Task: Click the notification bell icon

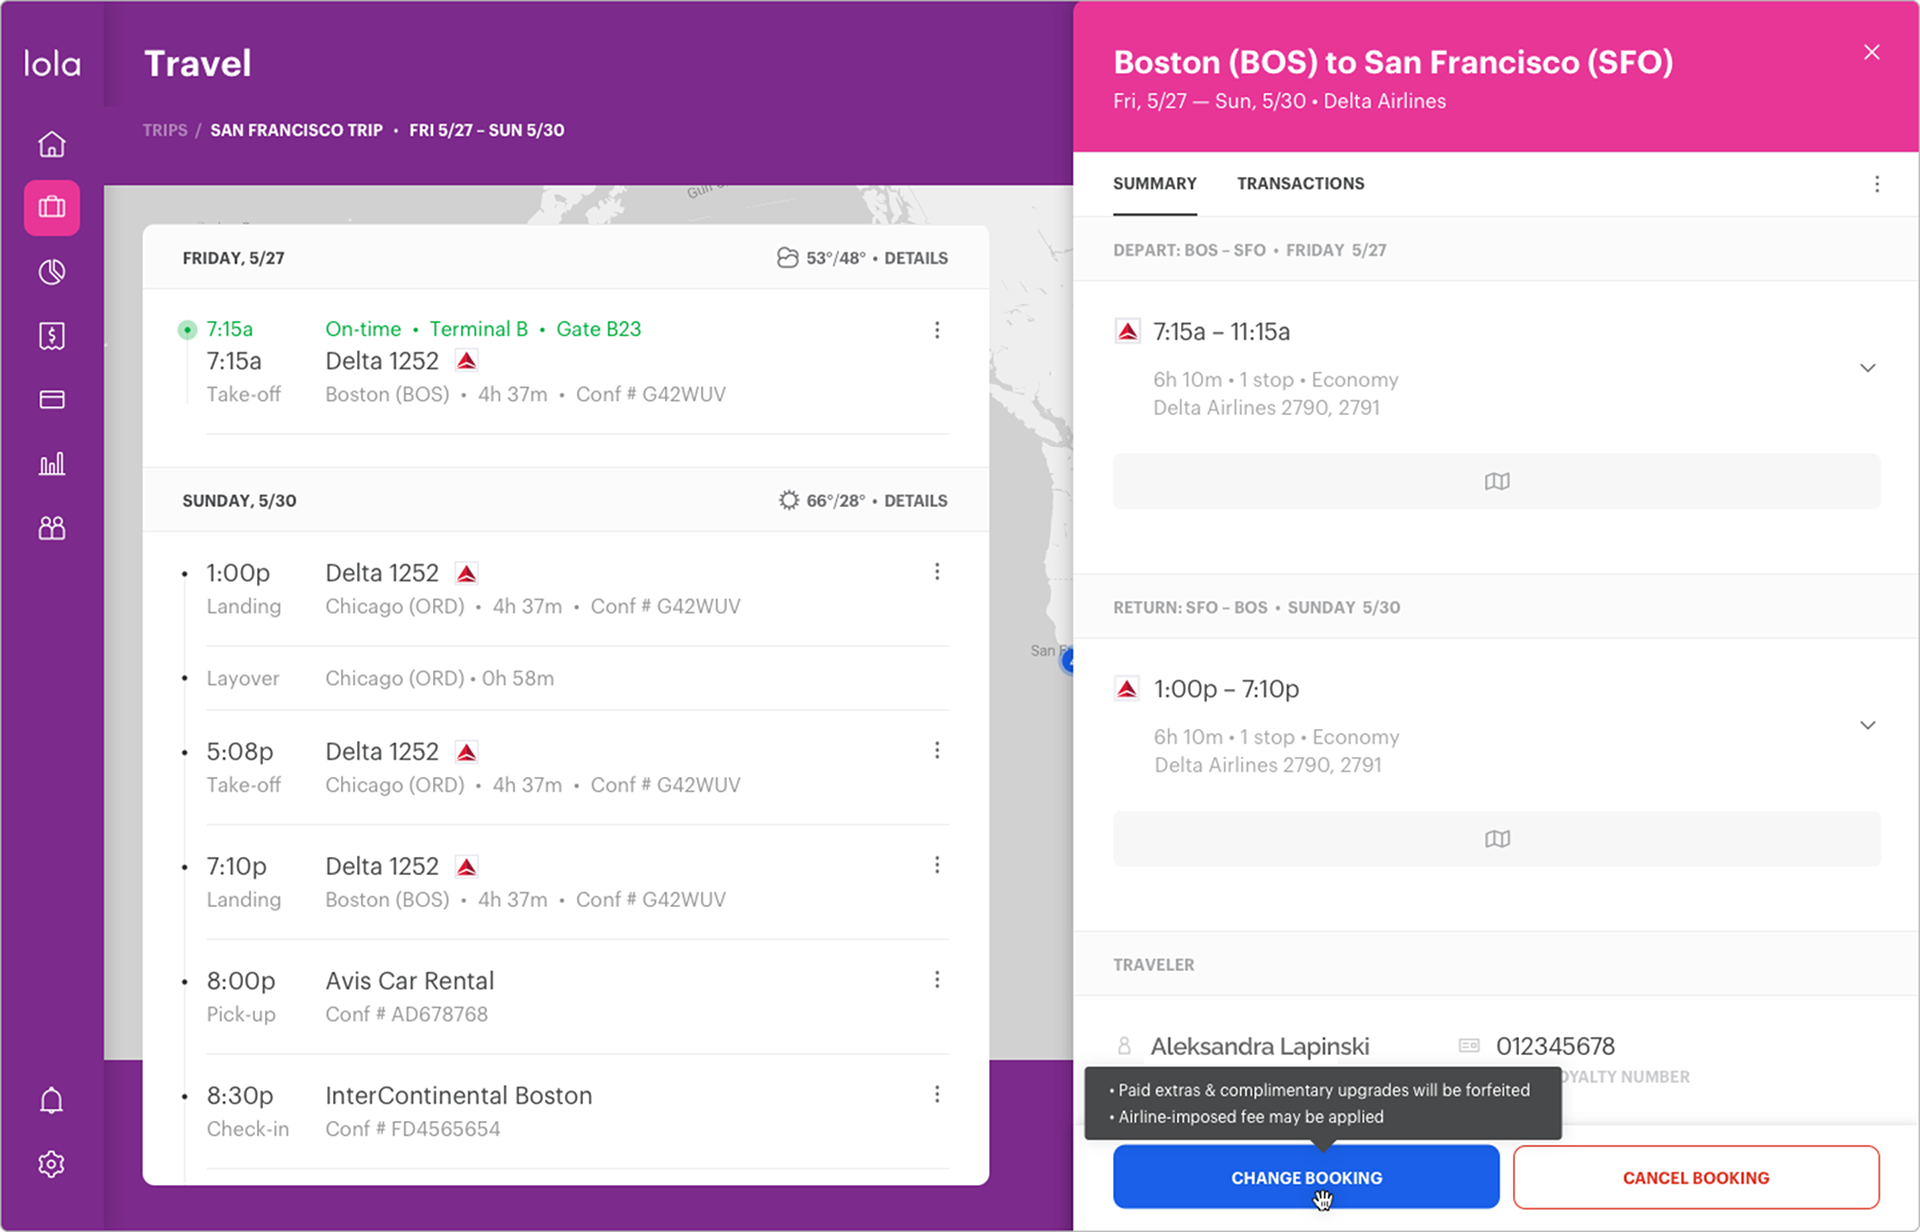Action: 52,1101
